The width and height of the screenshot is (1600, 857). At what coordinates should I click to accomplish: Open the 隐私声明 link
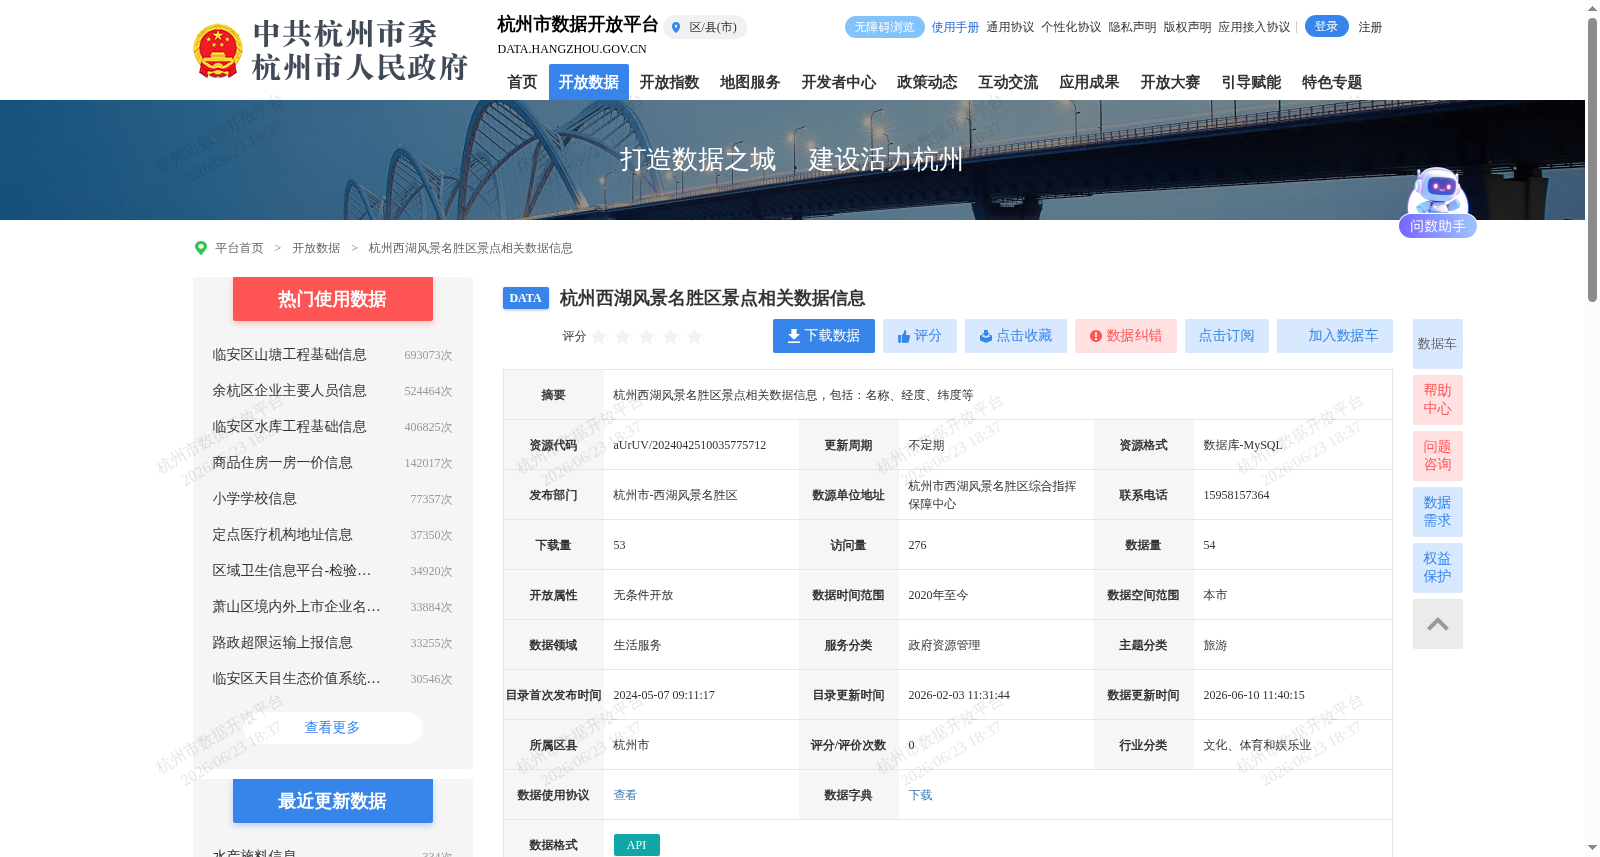point(1132,27)
